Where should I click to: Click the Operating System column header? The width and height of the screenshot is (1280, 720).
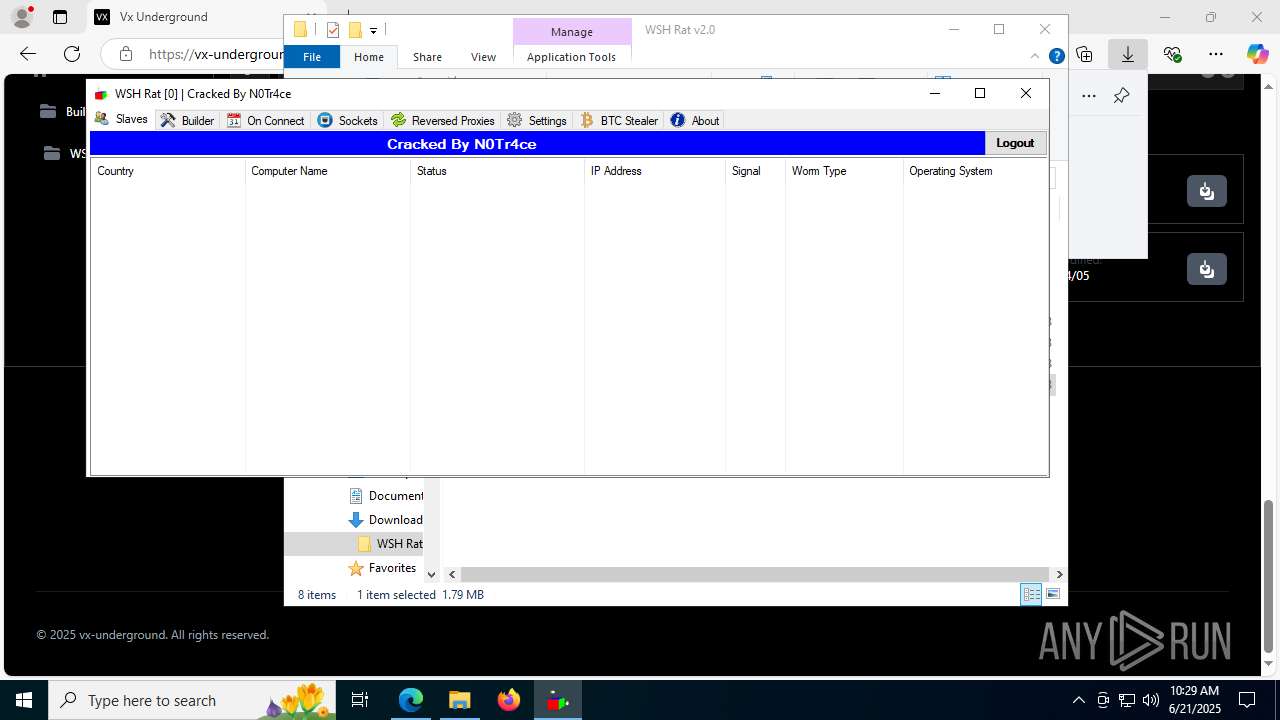(975, 171)
